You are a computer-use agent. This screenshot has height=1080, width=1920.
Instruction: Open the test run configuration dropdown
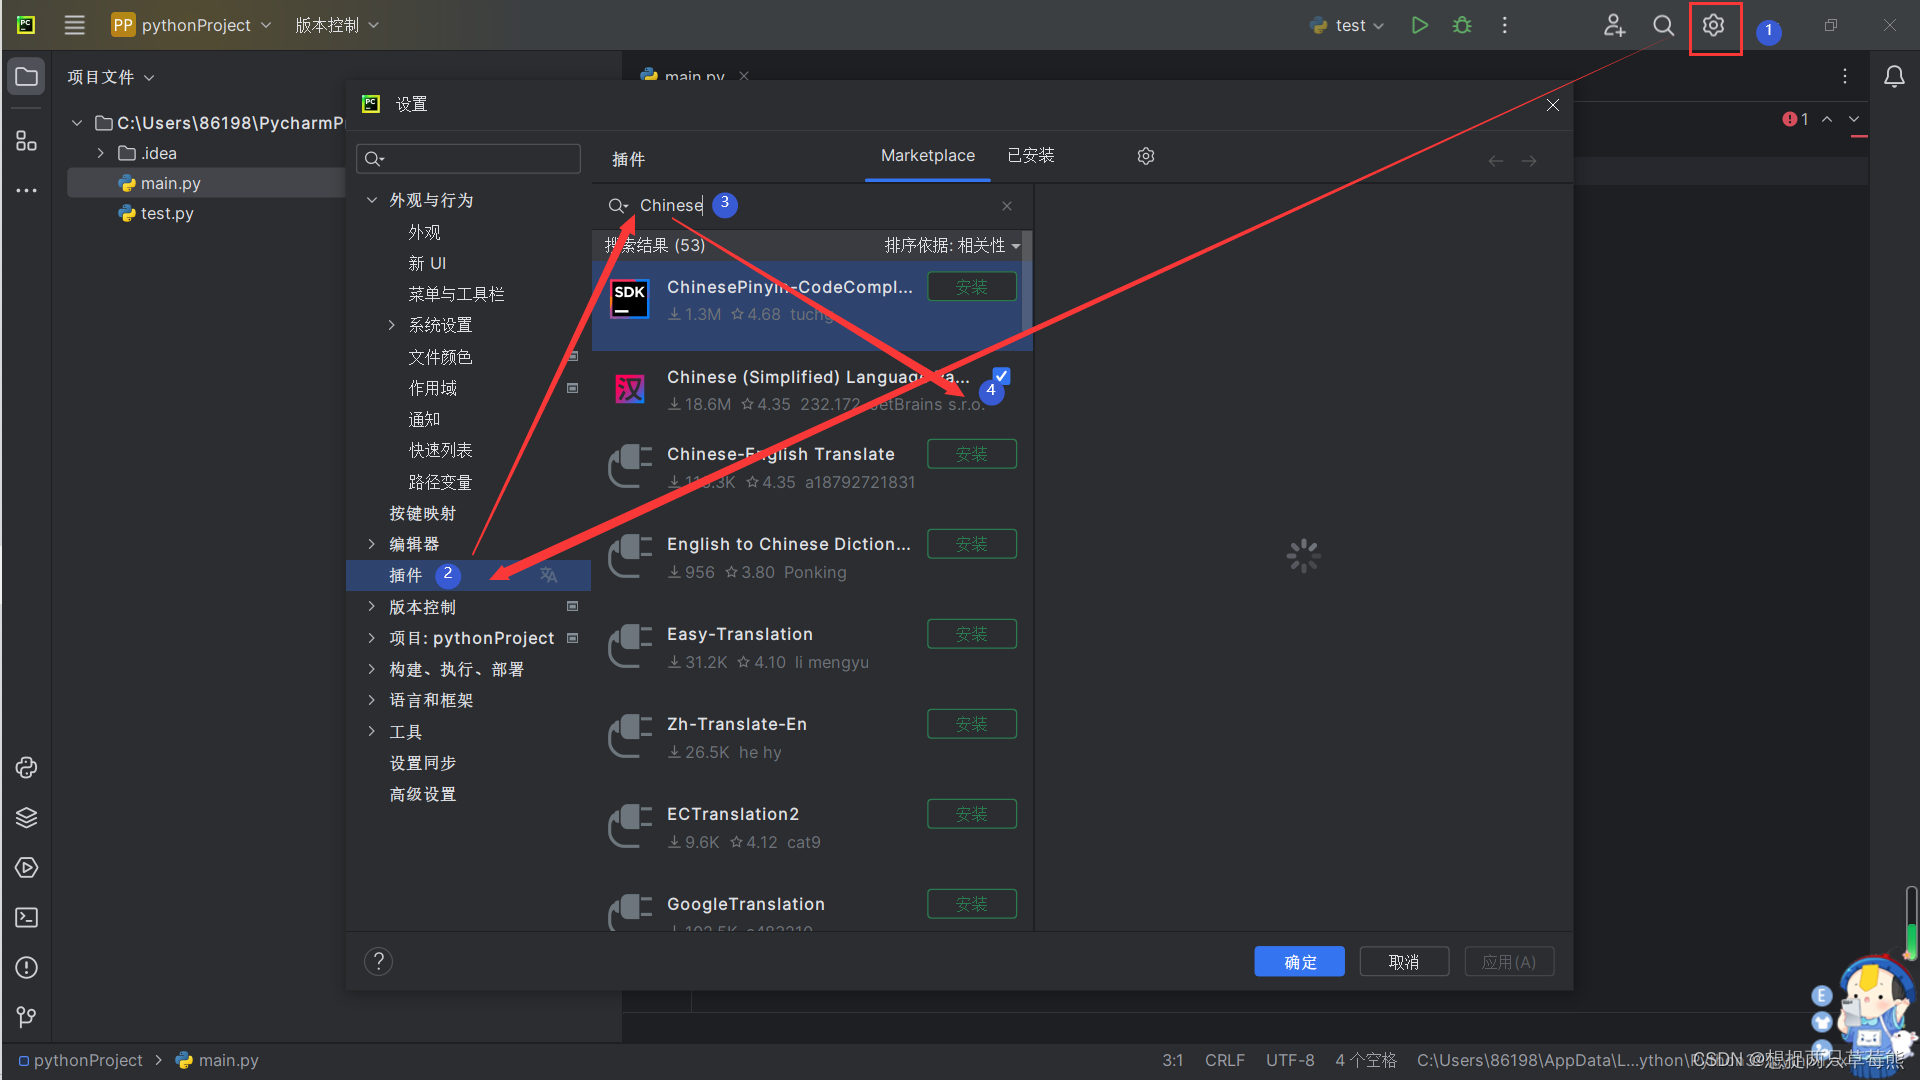tap(1346, 25)
